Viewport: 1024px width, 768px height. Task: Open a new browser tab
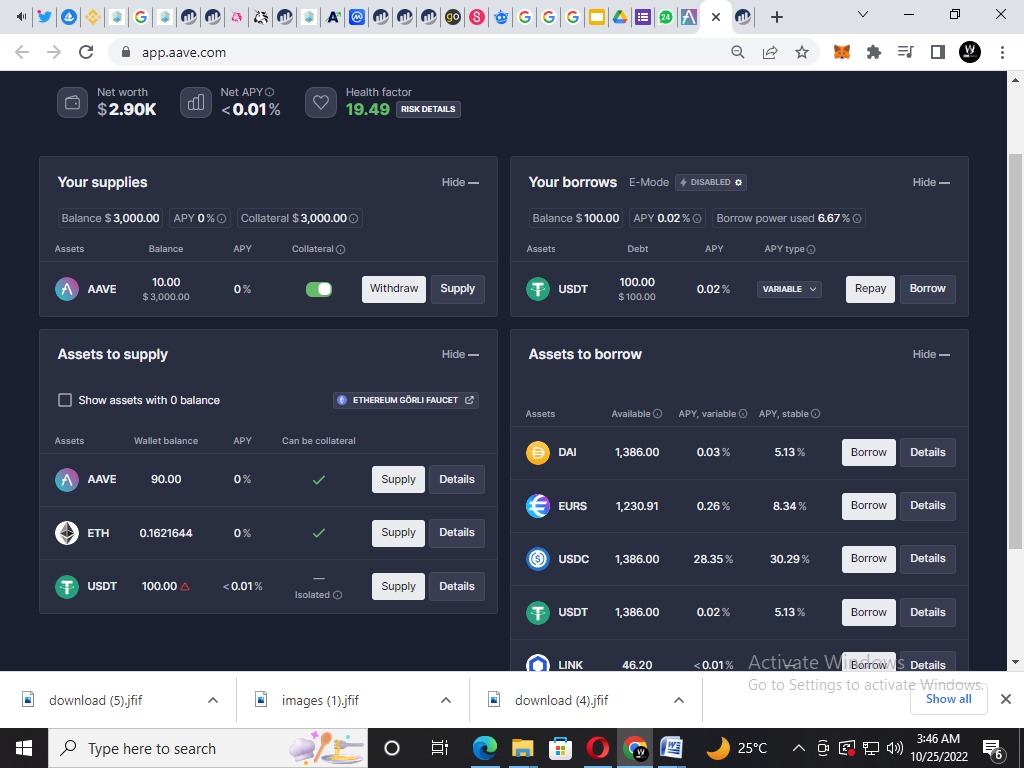click(776, 16)
